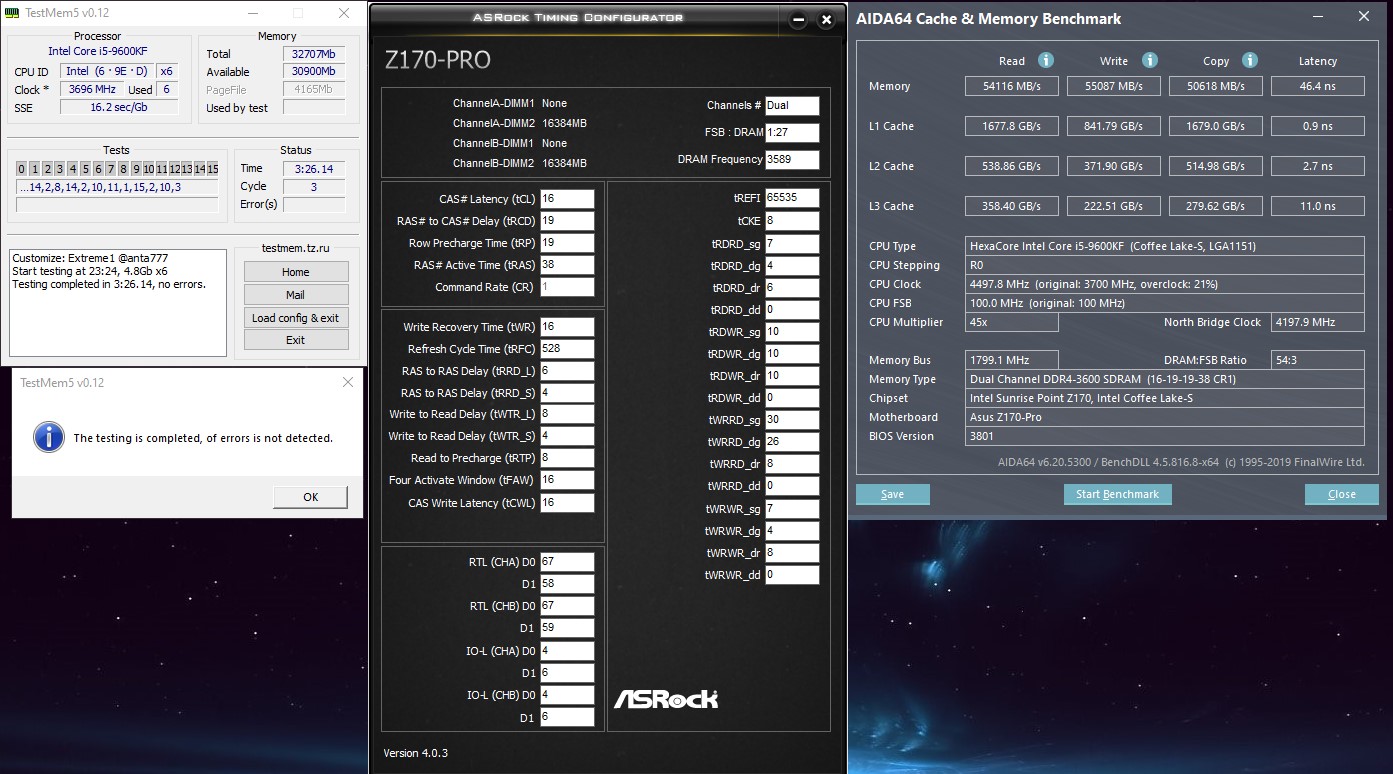Screen dimensions: 1393x774
Task: Dismiss the TestMem5 completion dialog with X
Action: coord(347,382)
